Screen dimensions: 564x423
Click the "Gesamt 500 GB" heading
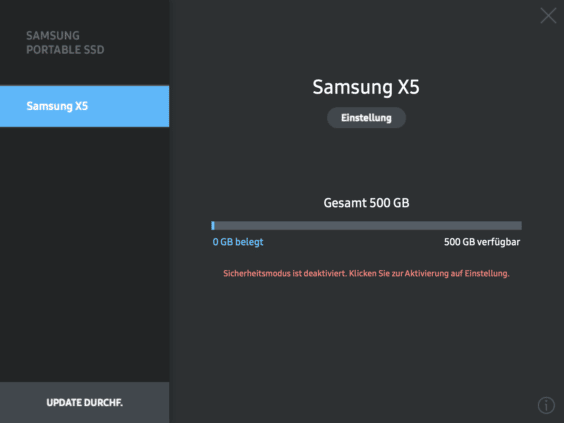(366, 203)
